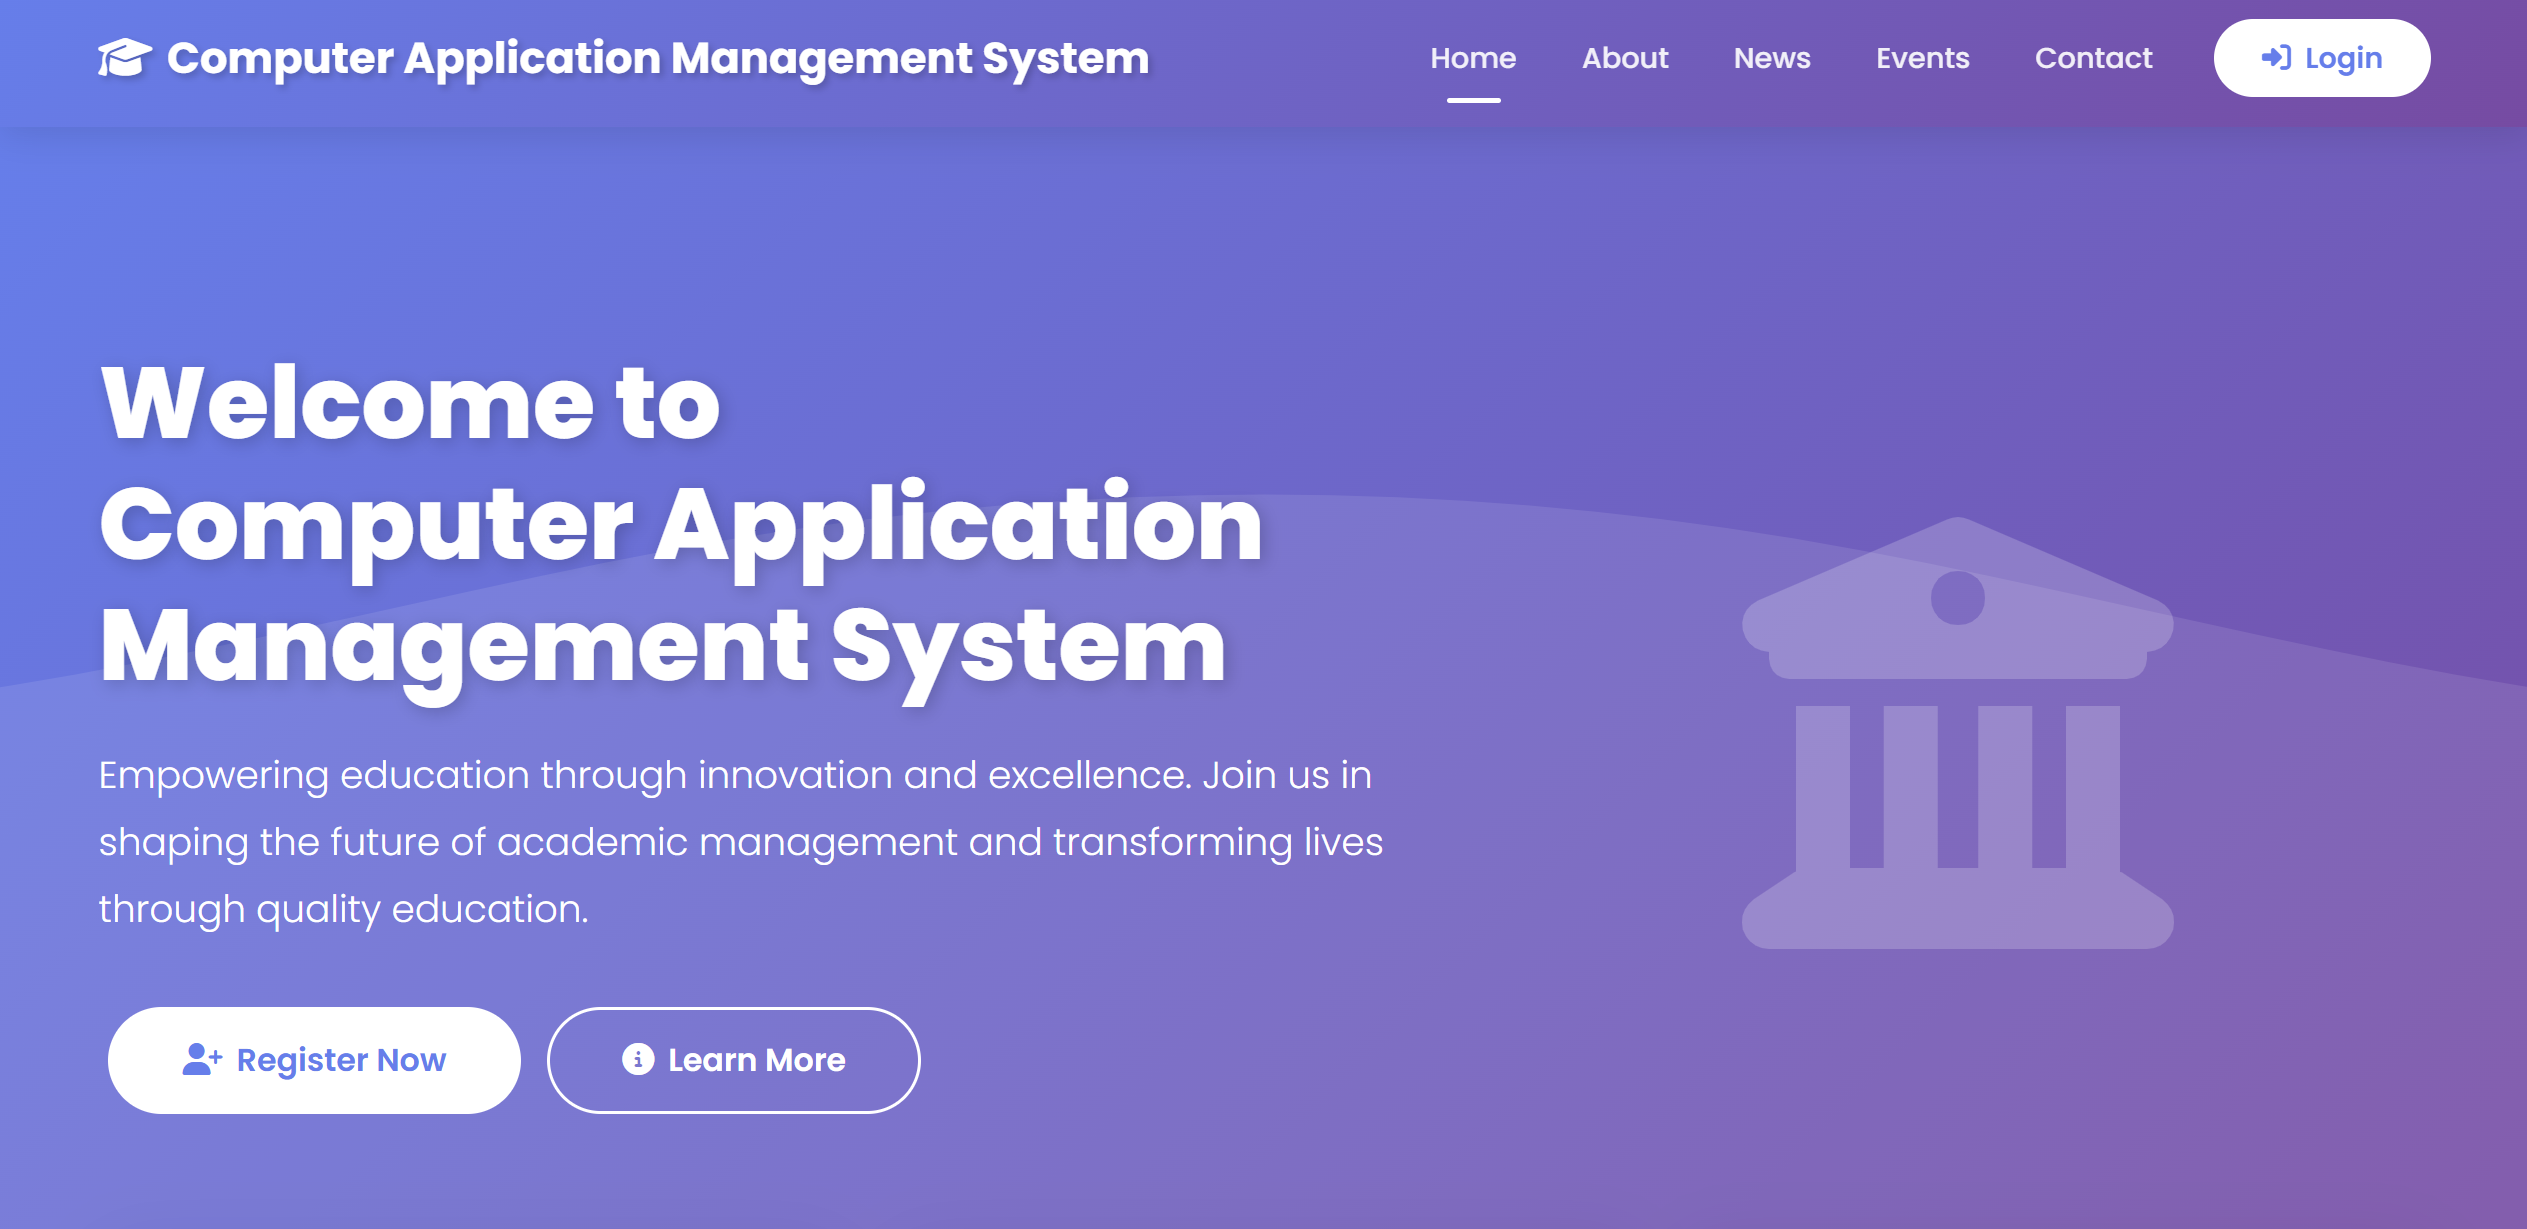Click the login arrow icon inside Login button

tap(2277, 58)
